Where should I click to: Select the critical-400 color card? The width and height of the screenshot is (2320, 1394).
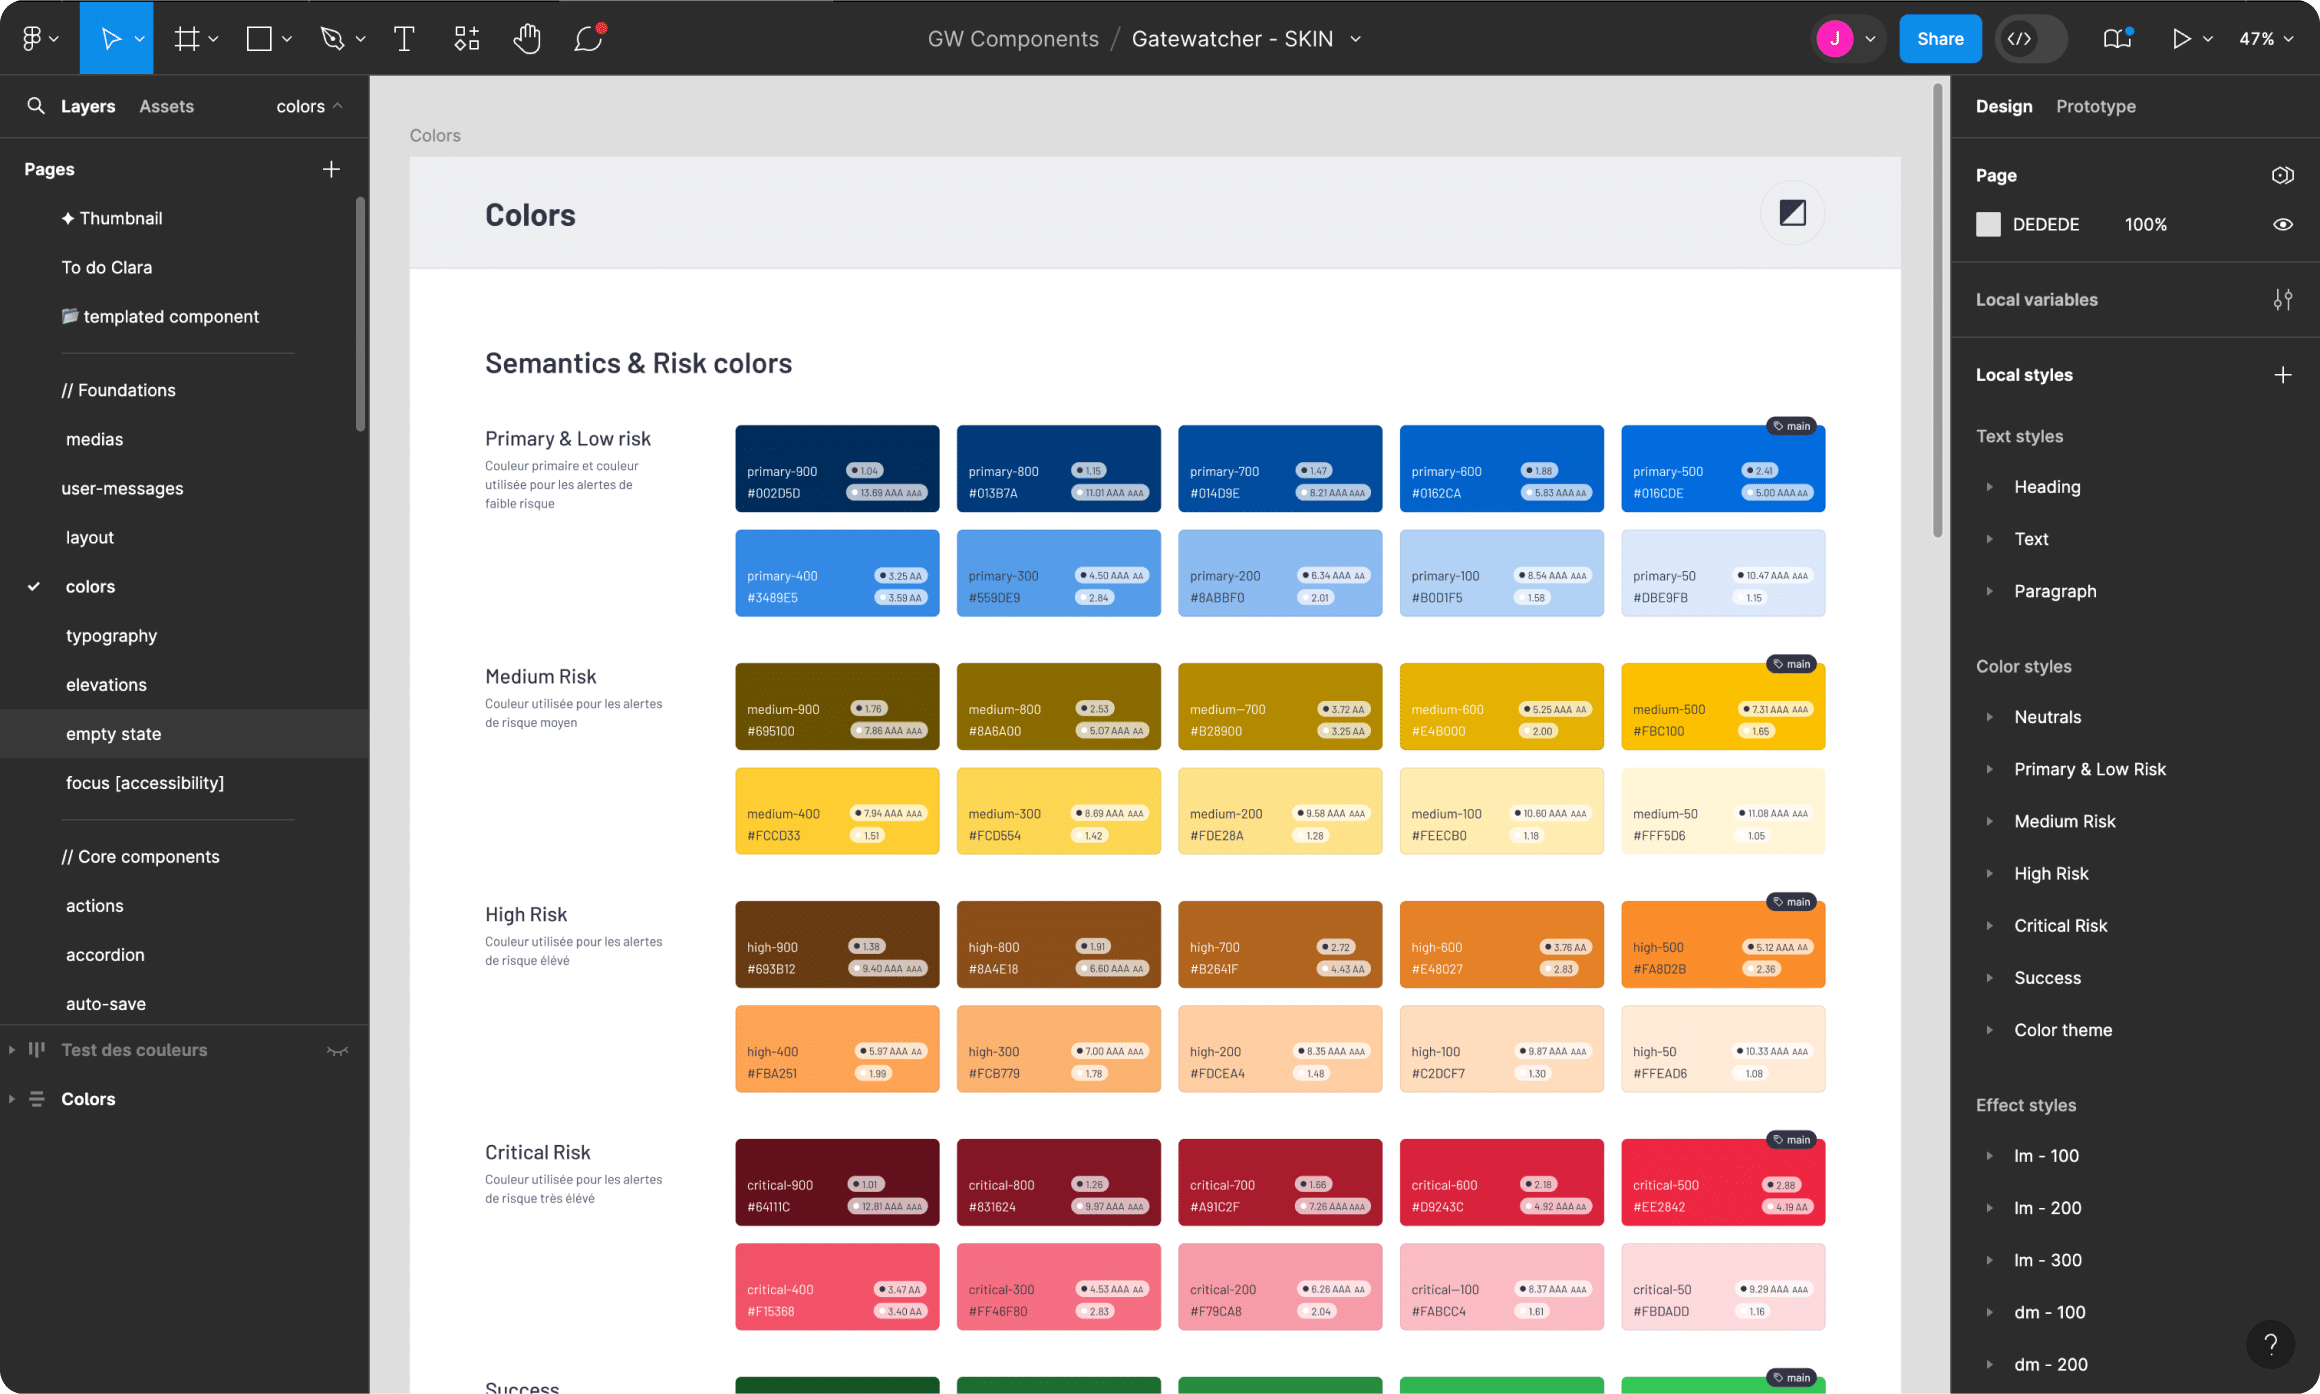pos(837,1286)
